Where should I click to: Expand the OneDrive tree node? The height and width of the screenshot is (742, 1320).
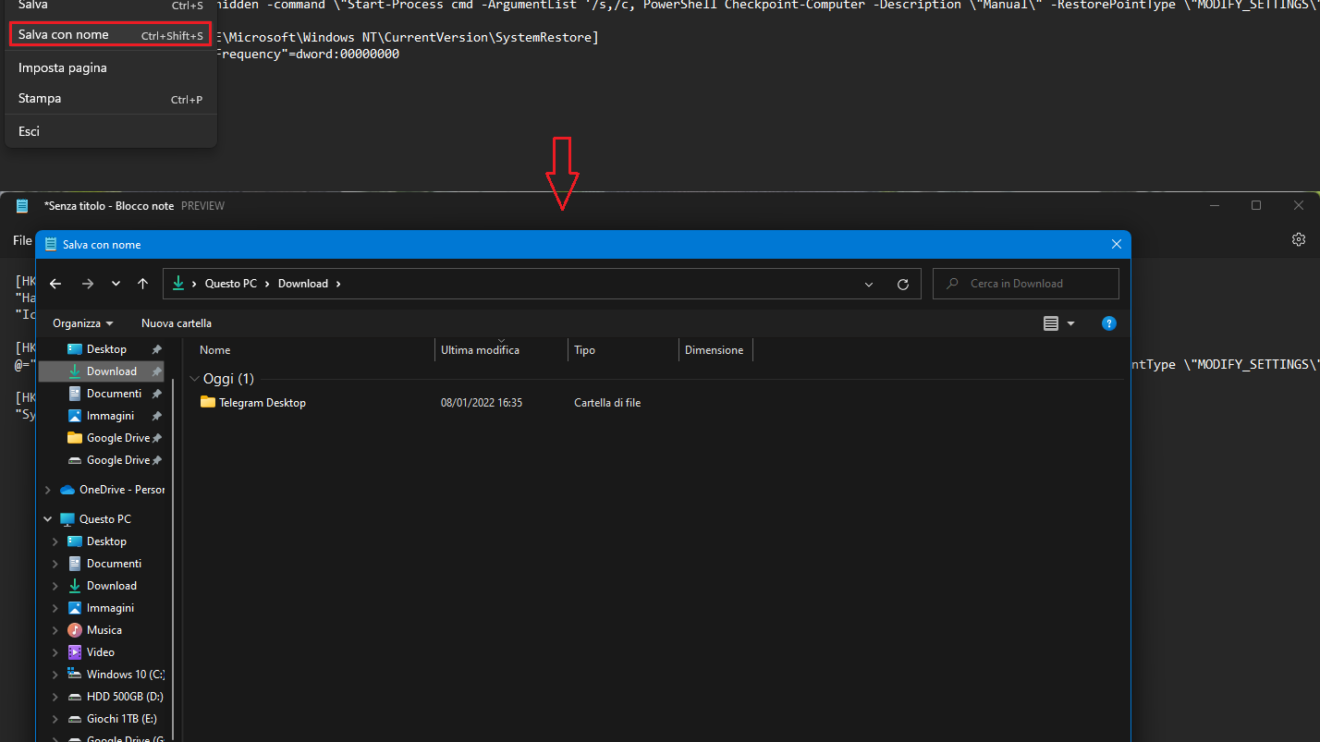(x=47, y=490)
